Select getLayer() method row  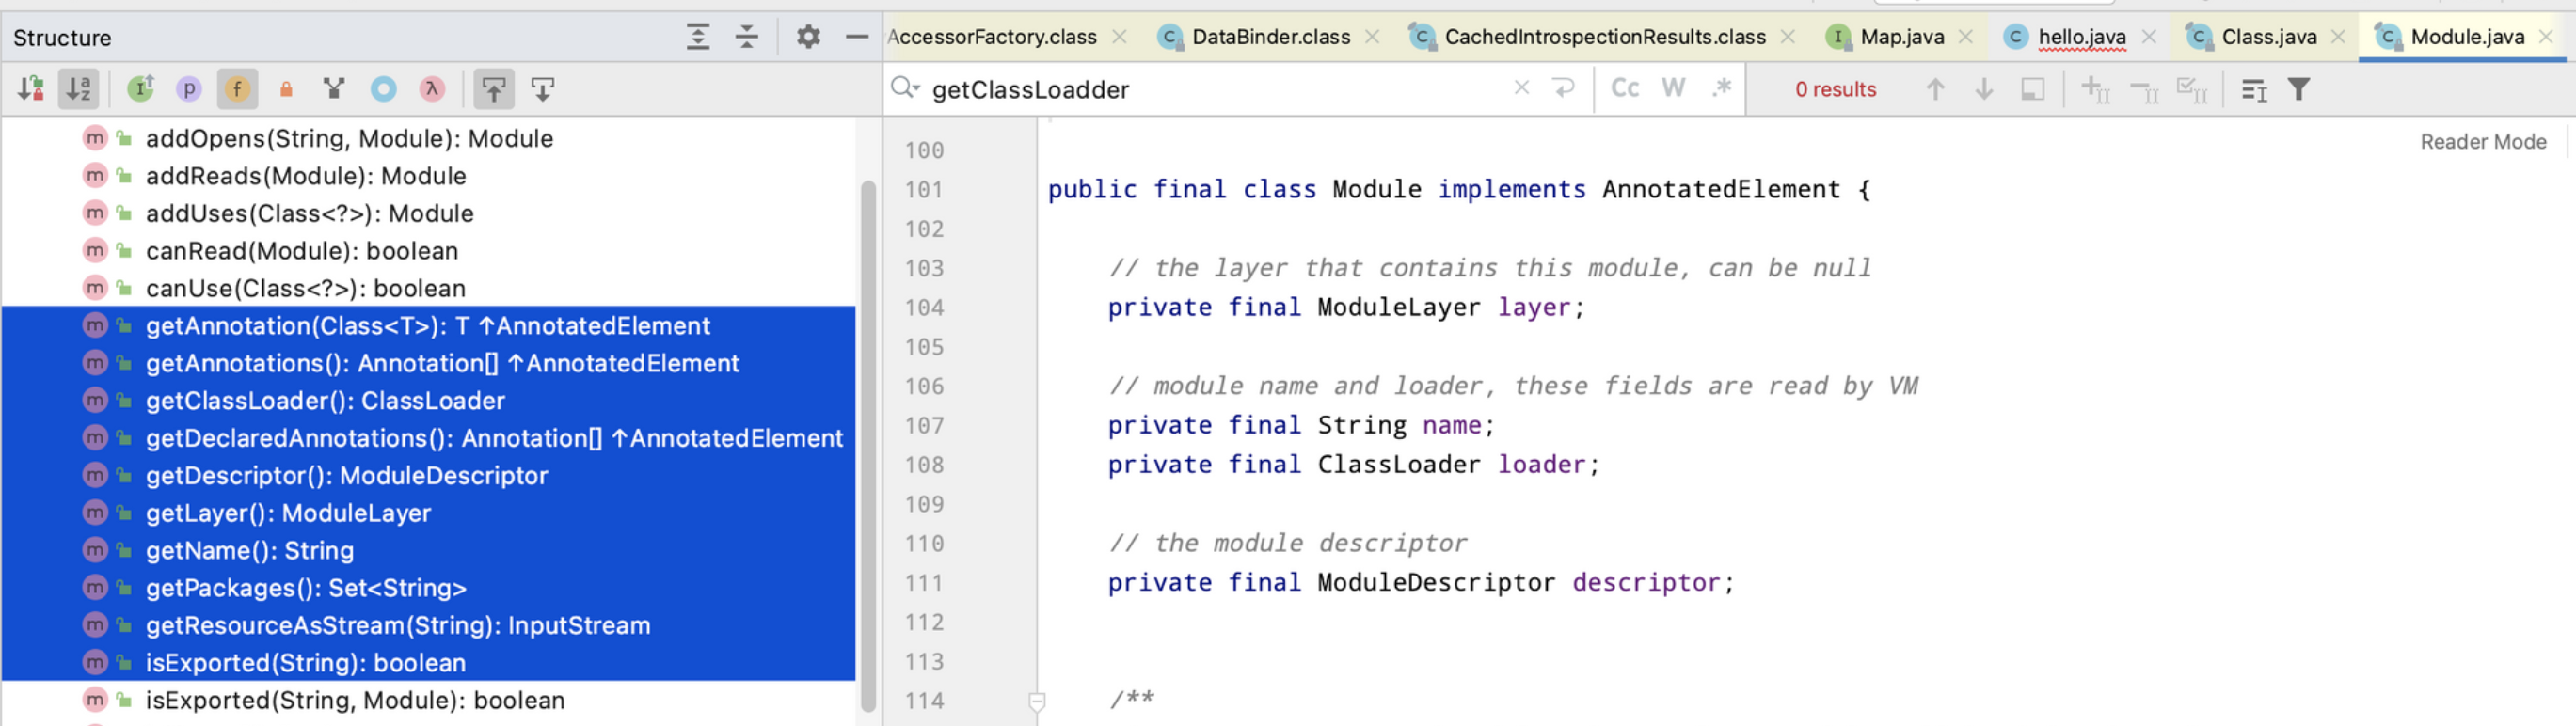[x=428, y=513]
